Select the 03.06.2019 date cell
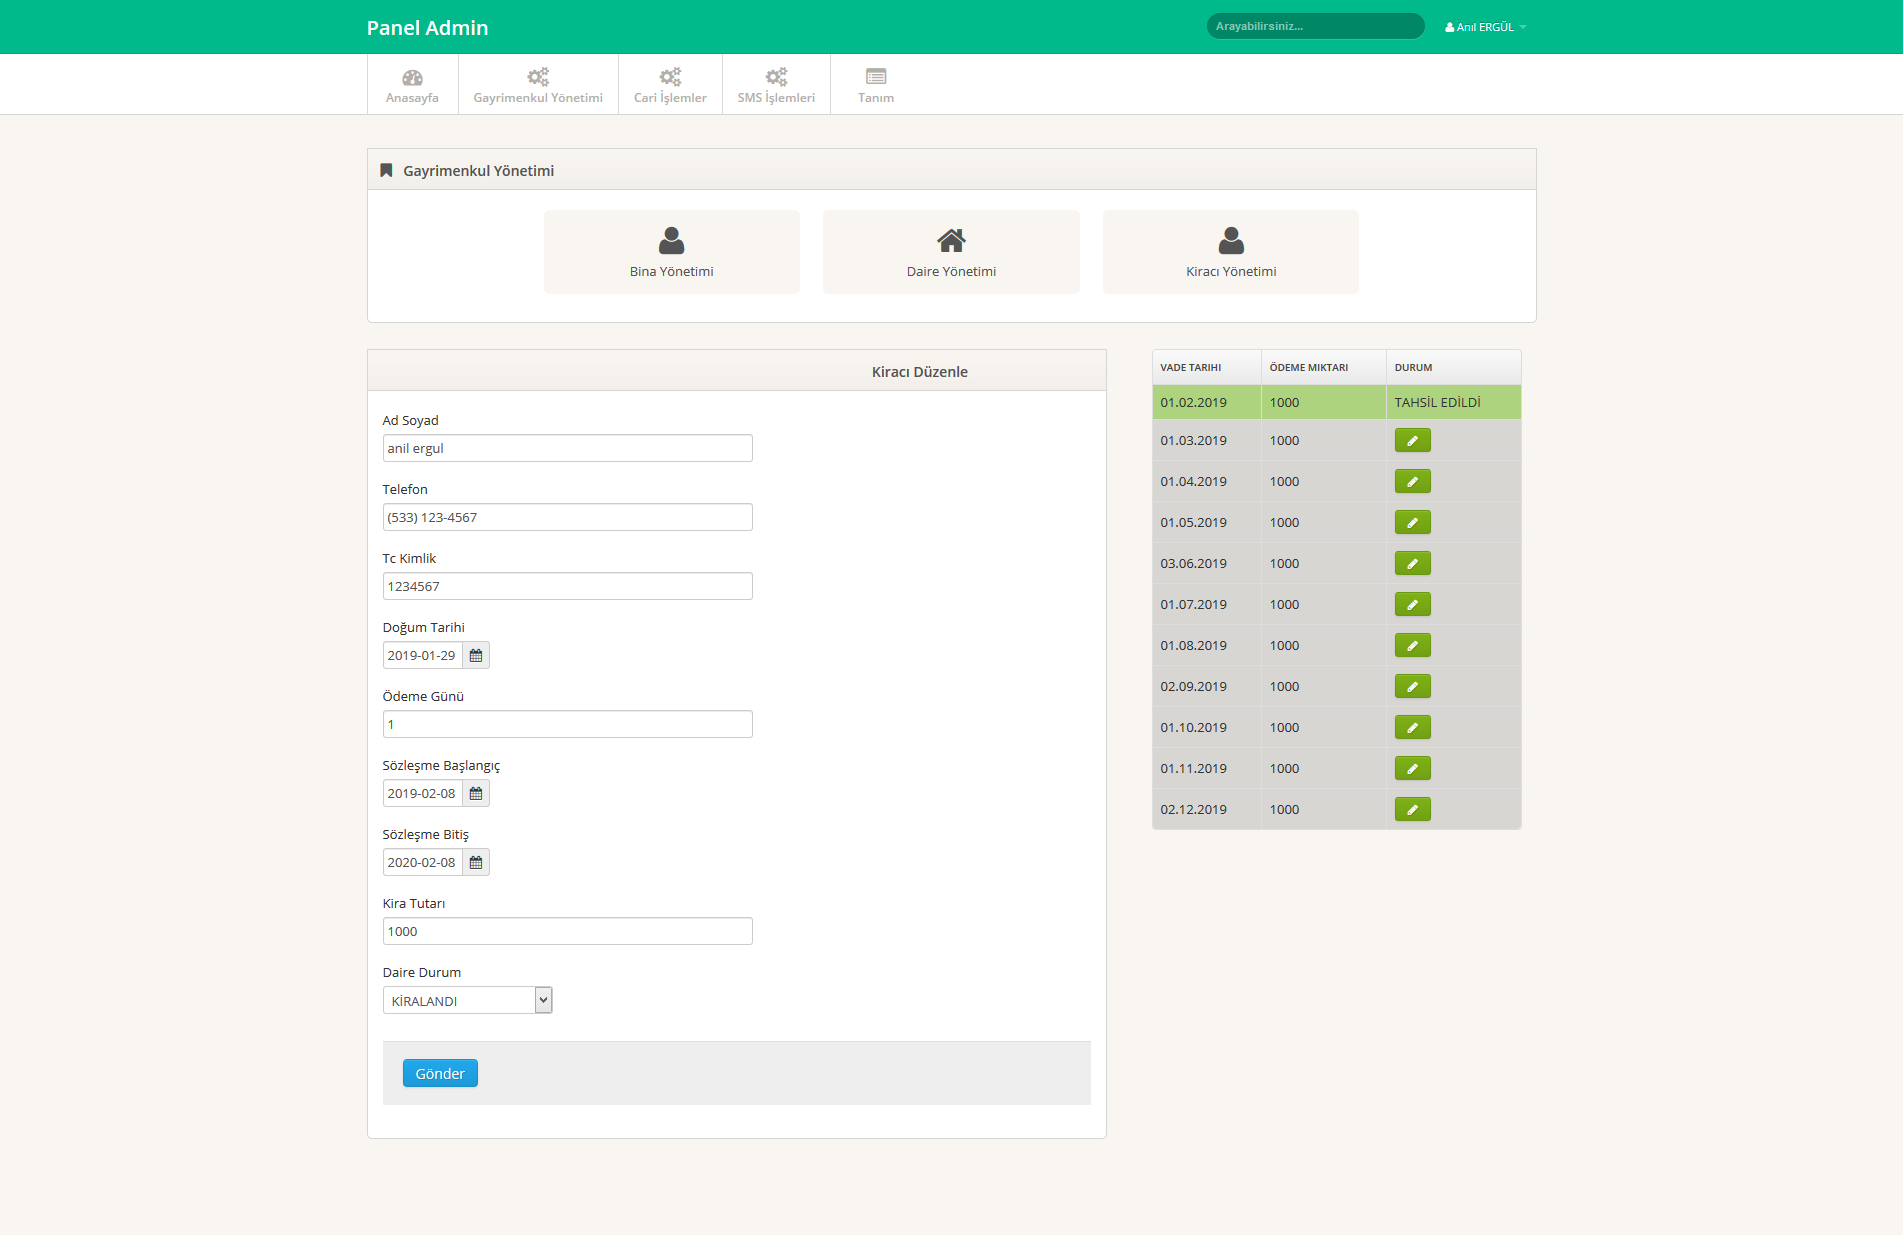 point(1206,563)
